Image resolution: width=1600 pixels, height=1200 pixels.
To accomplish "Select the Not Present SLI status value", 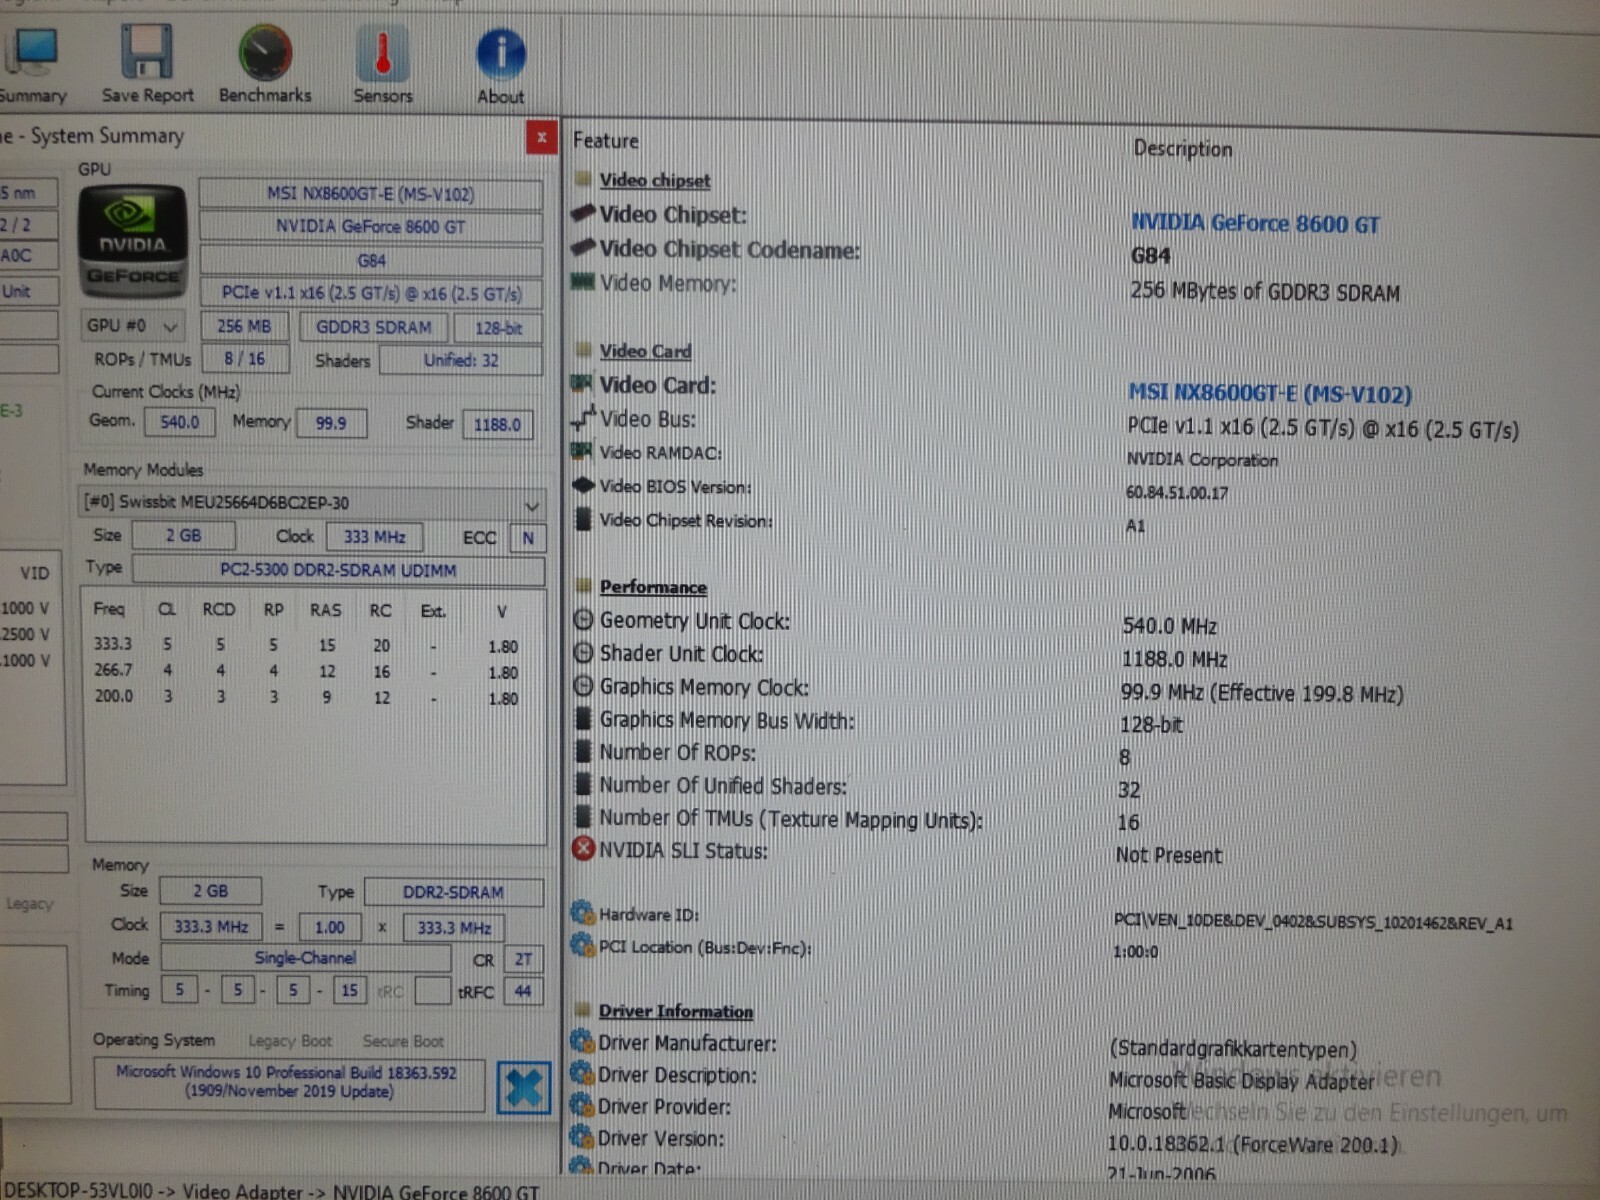I will pyautogui.click(x=1169, y=856).
